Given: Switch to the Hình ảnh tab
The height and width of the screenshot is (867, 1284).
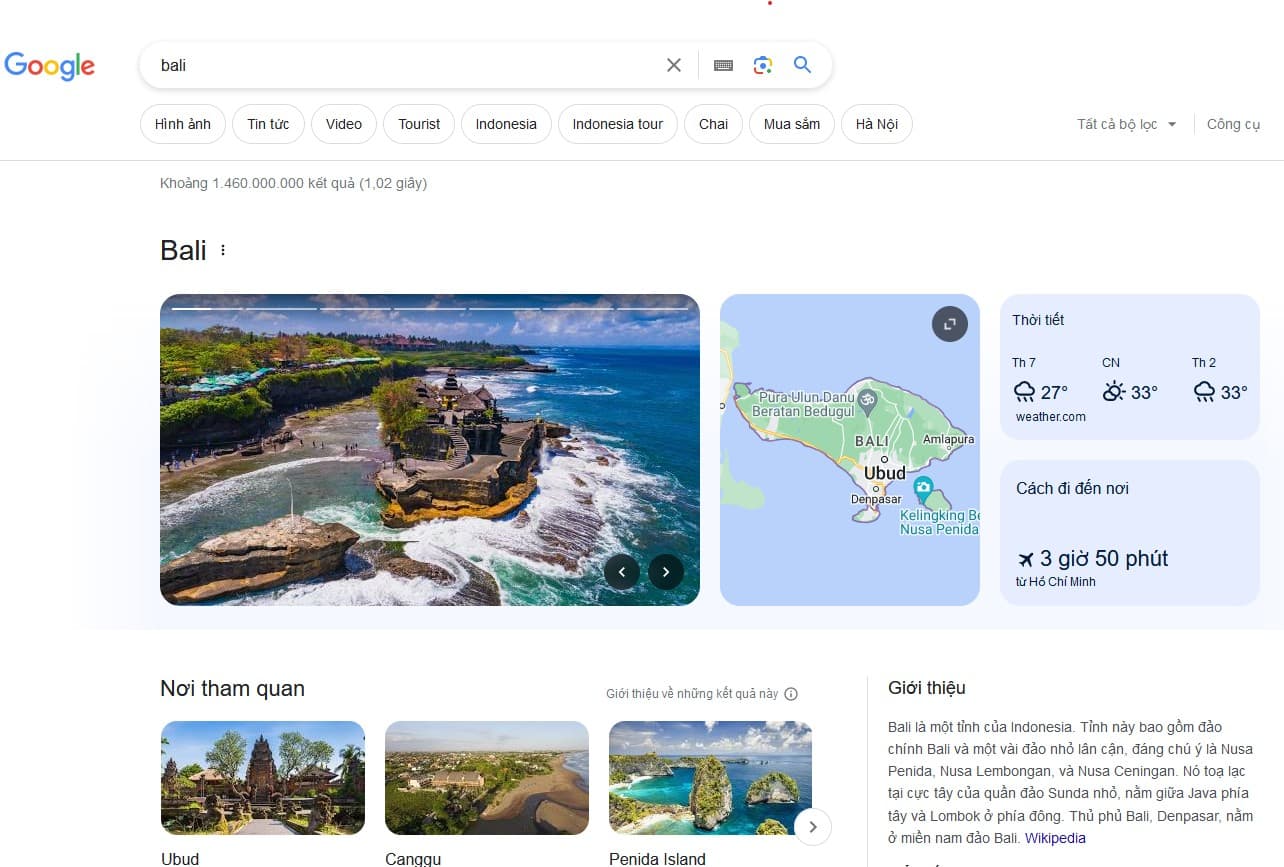Looking at the screenshot, I should point(183,124).
